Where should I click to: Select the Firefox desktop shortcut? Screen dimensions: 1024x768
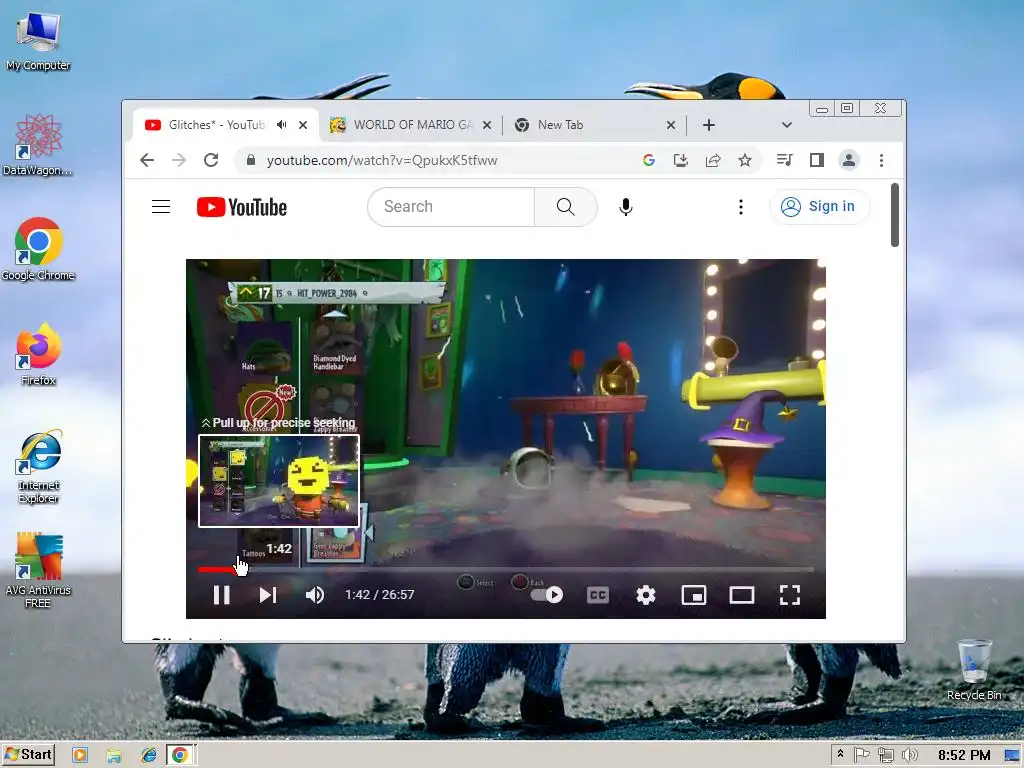coord(38,355)
